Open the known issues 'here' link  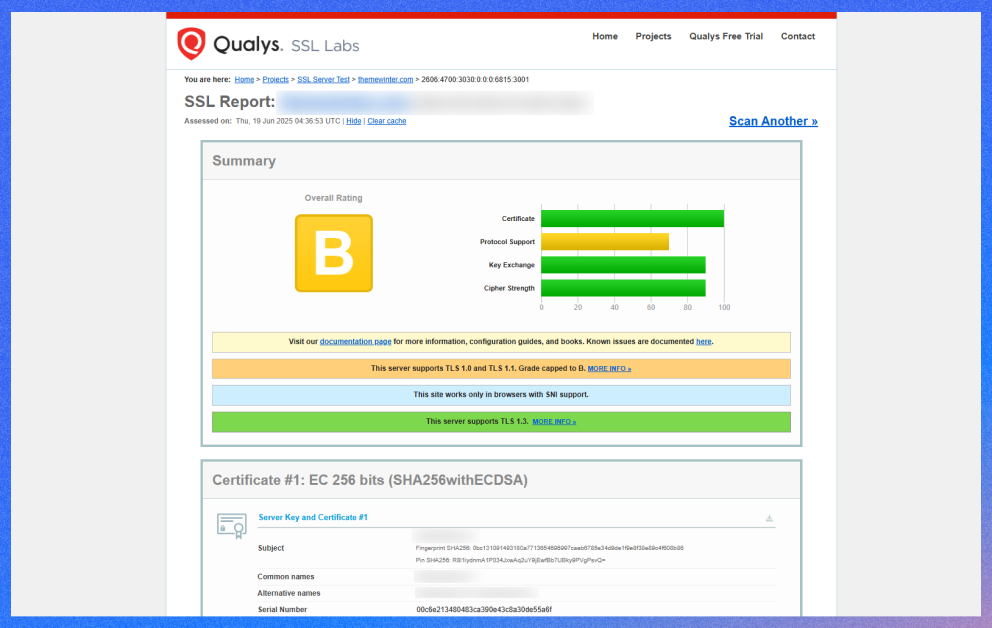[x=704, y=342]
